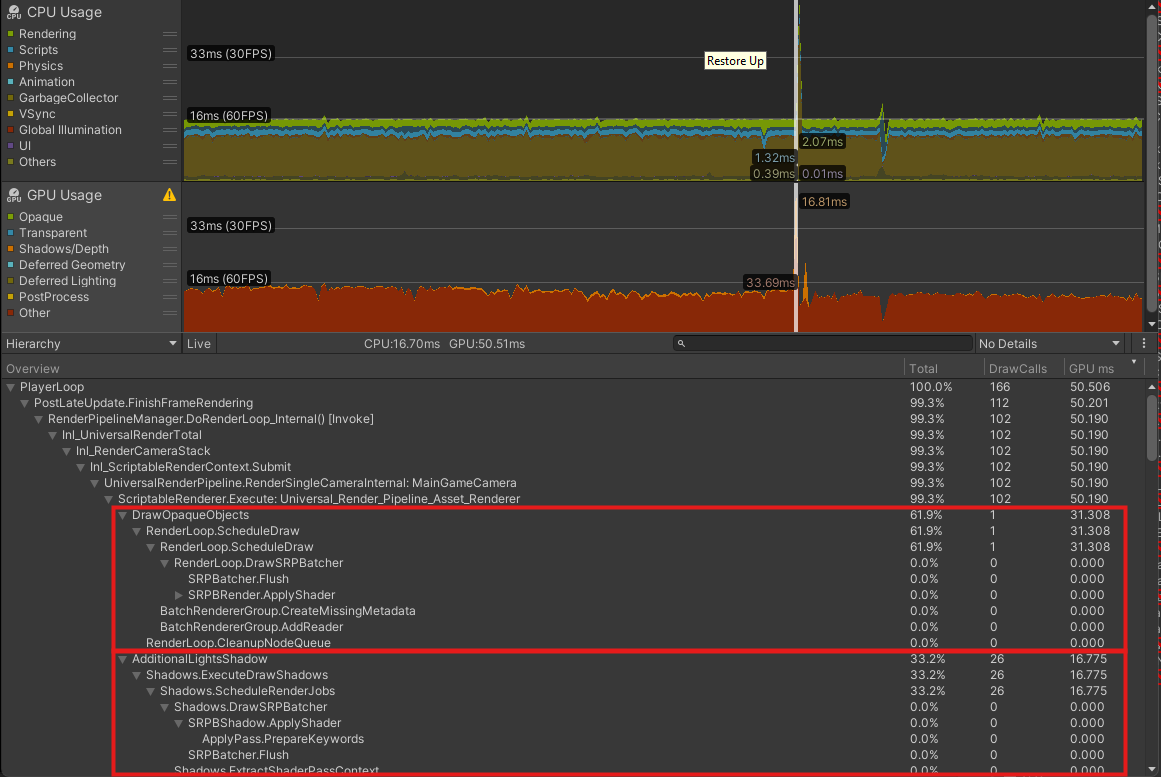The image size is (1161, 777).
Task: Collapse the DrawOpaqueObjects tree node
Action: (x=121, y=514)
